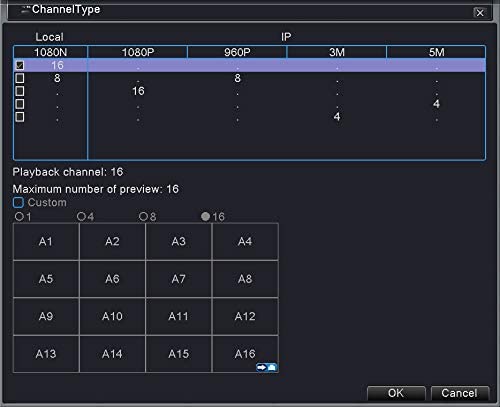Image resolution: width=500 pixels, height=407 pixels.
Task: Click the 1080N column header
Action: tap(51, 52)
